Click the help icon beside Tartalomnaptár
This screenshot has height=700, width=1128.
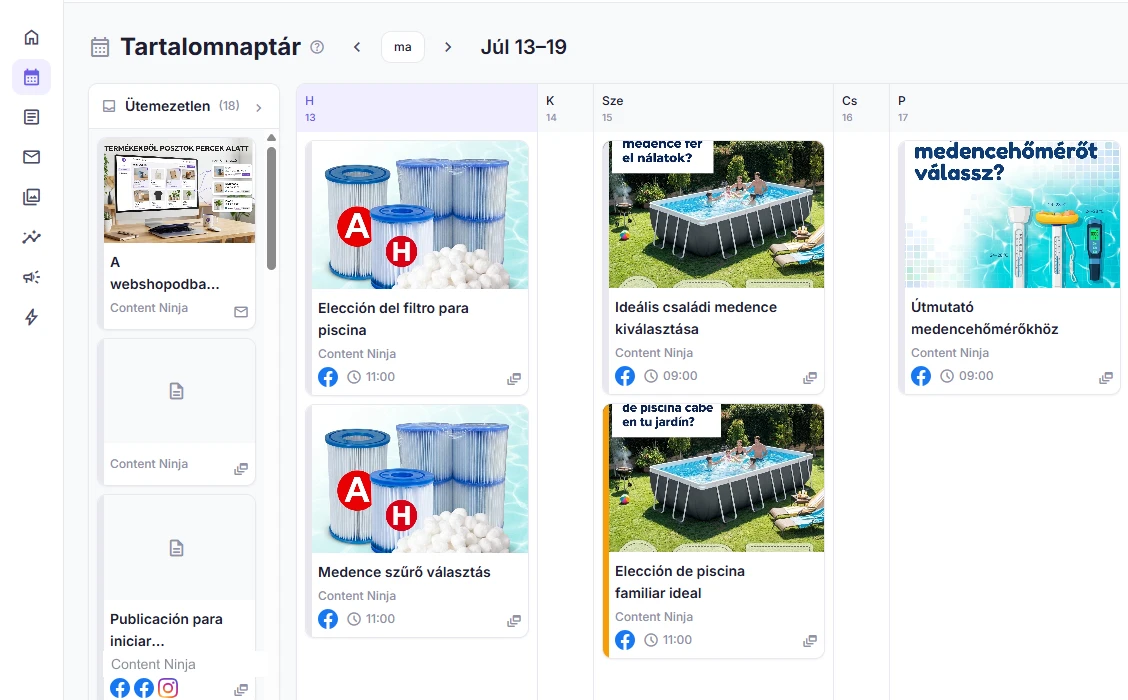tap(317, 47)
